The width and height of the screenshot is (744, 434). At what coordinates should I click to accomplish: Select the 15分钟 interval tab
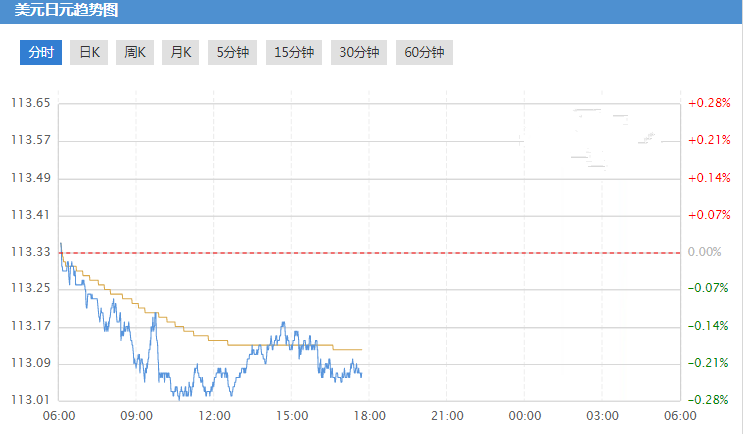click(293, 53)
